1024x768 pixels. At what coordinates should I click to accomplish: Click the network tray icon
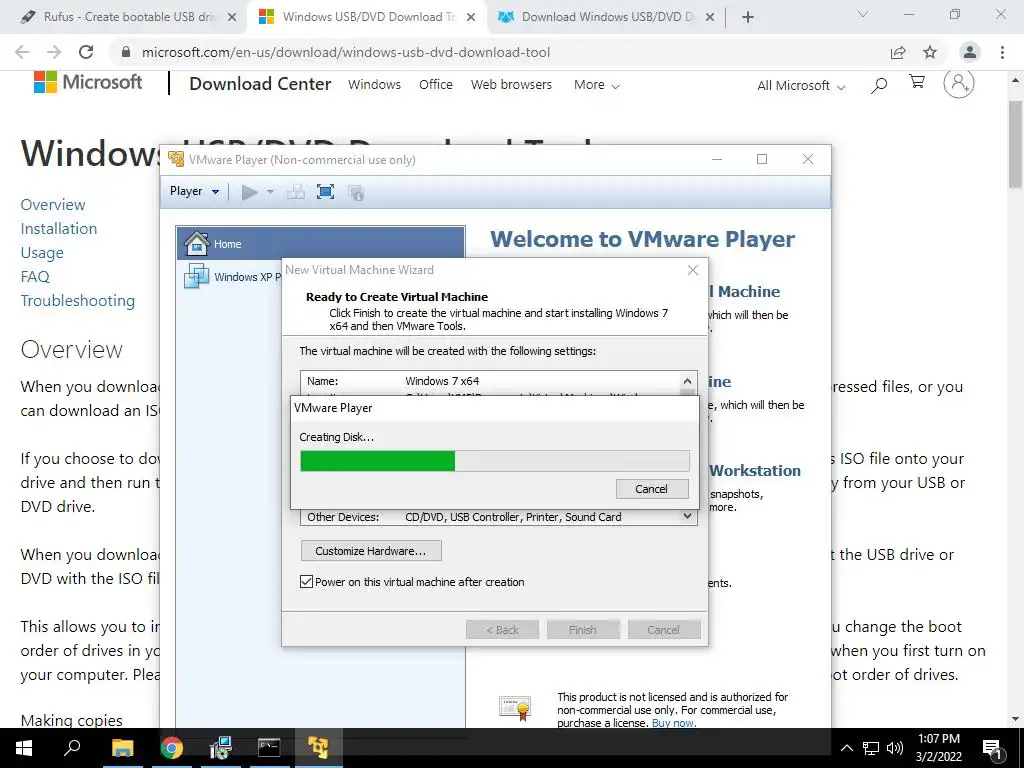[871, 748]
